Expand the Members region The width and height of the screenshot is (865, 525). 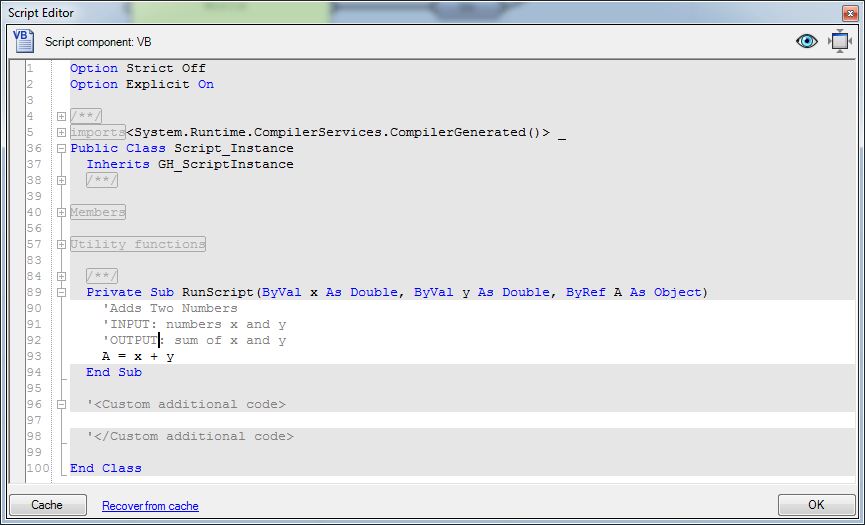coord(61,212)
